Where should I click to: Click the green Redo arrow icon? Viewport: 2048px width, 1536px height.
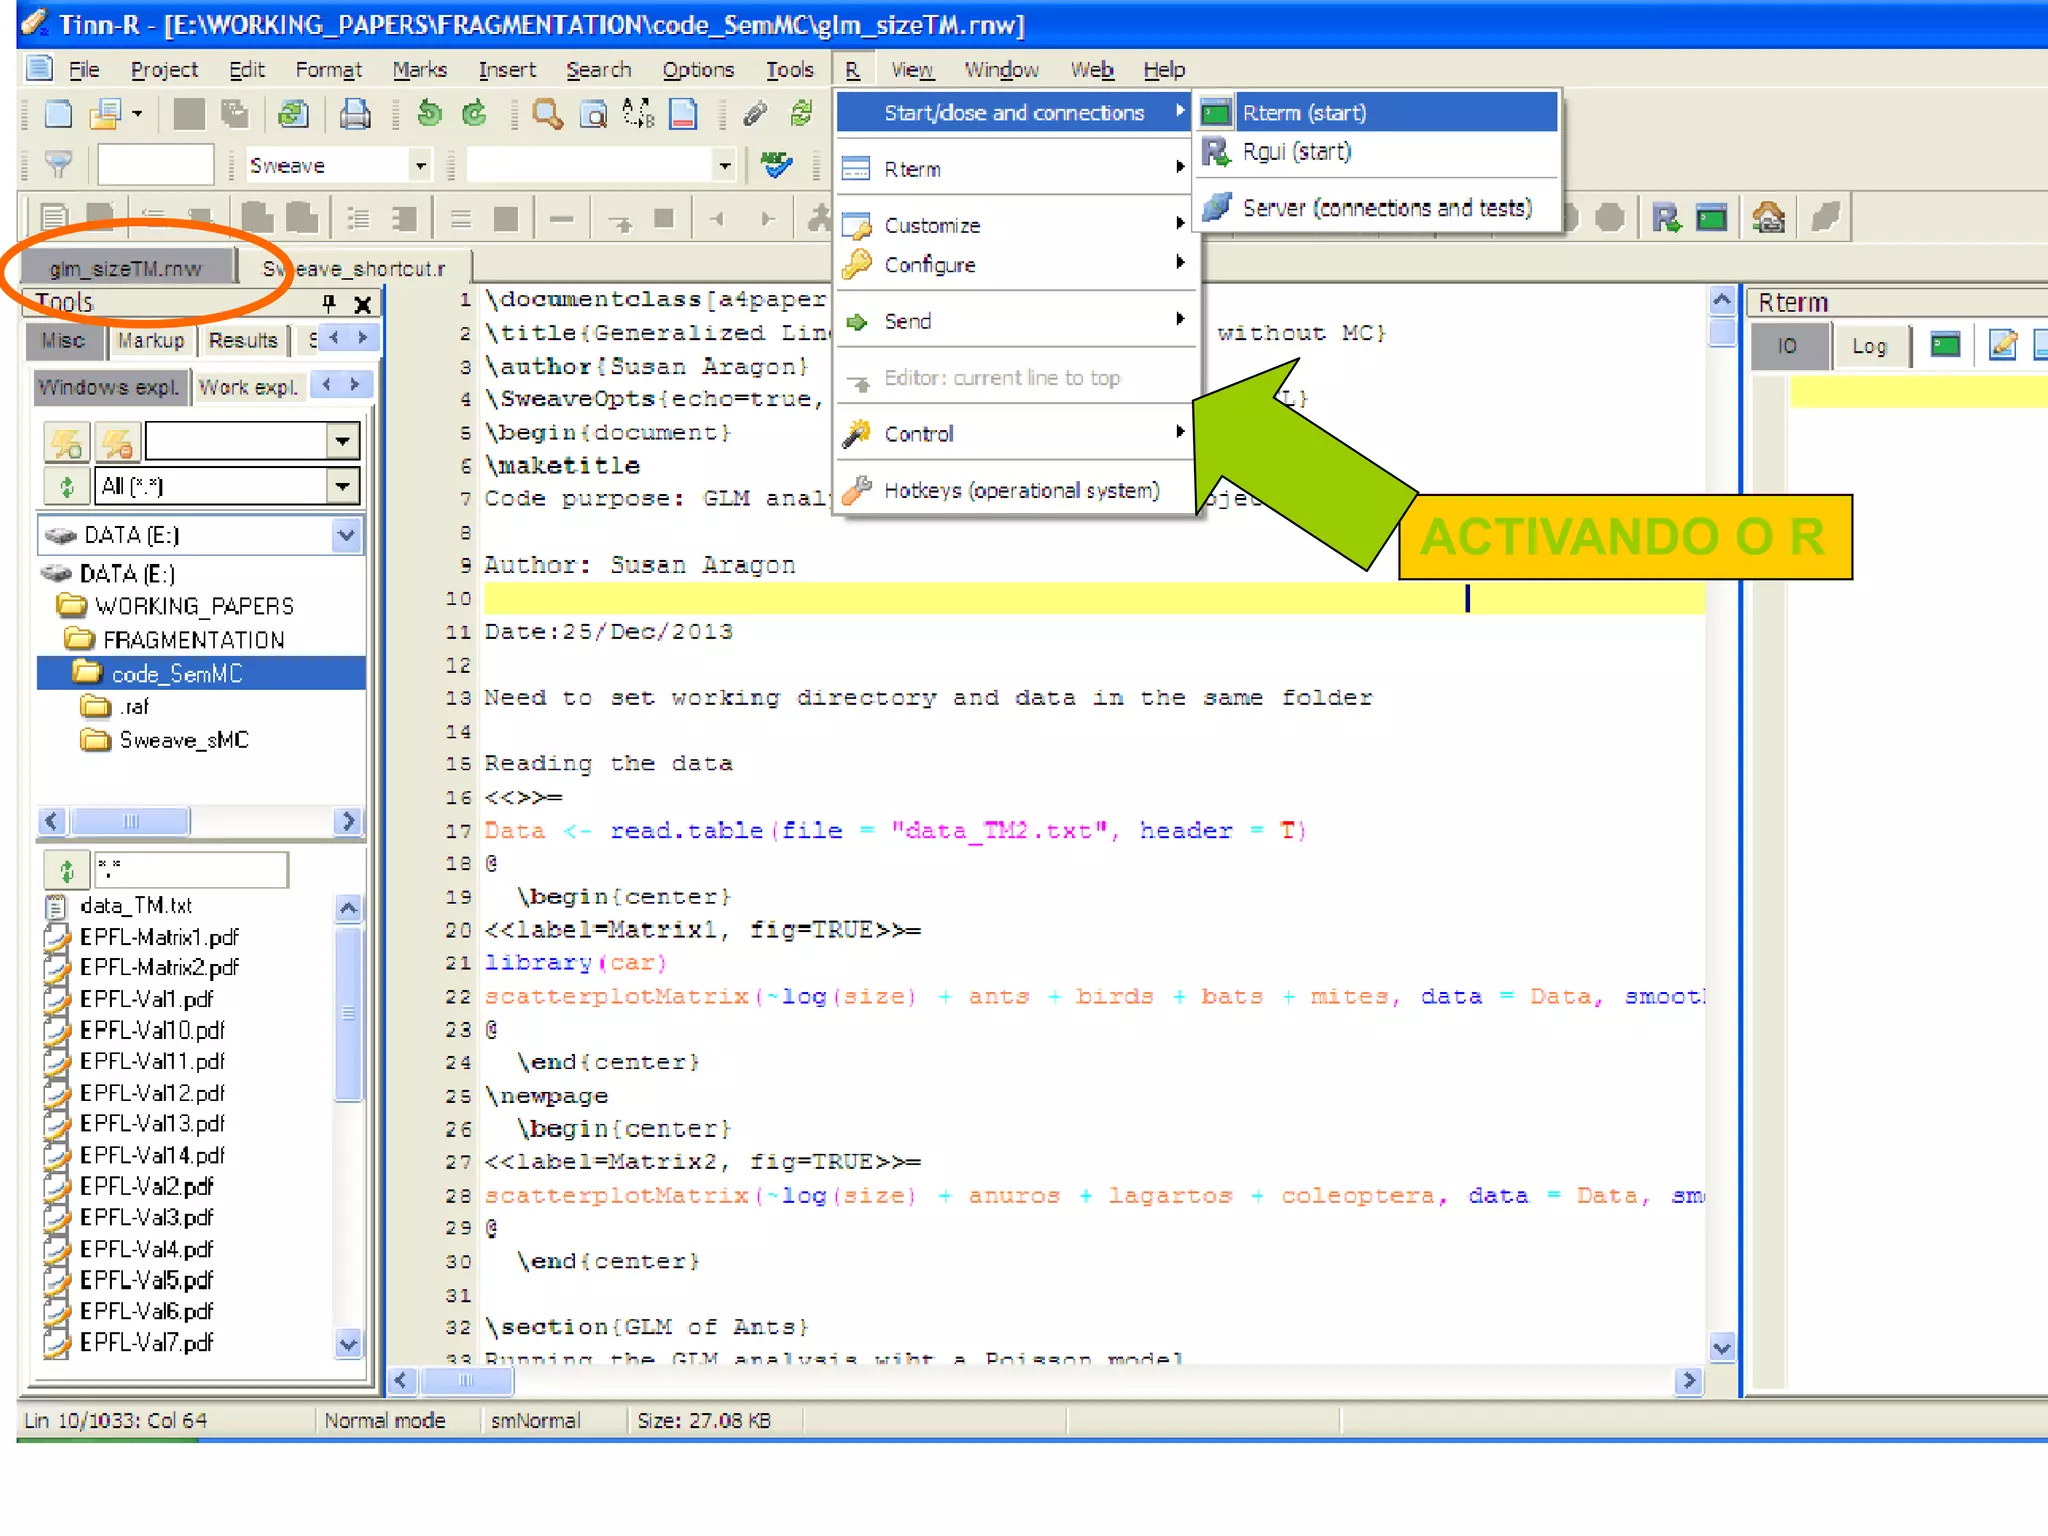click(x=475, y=114)
